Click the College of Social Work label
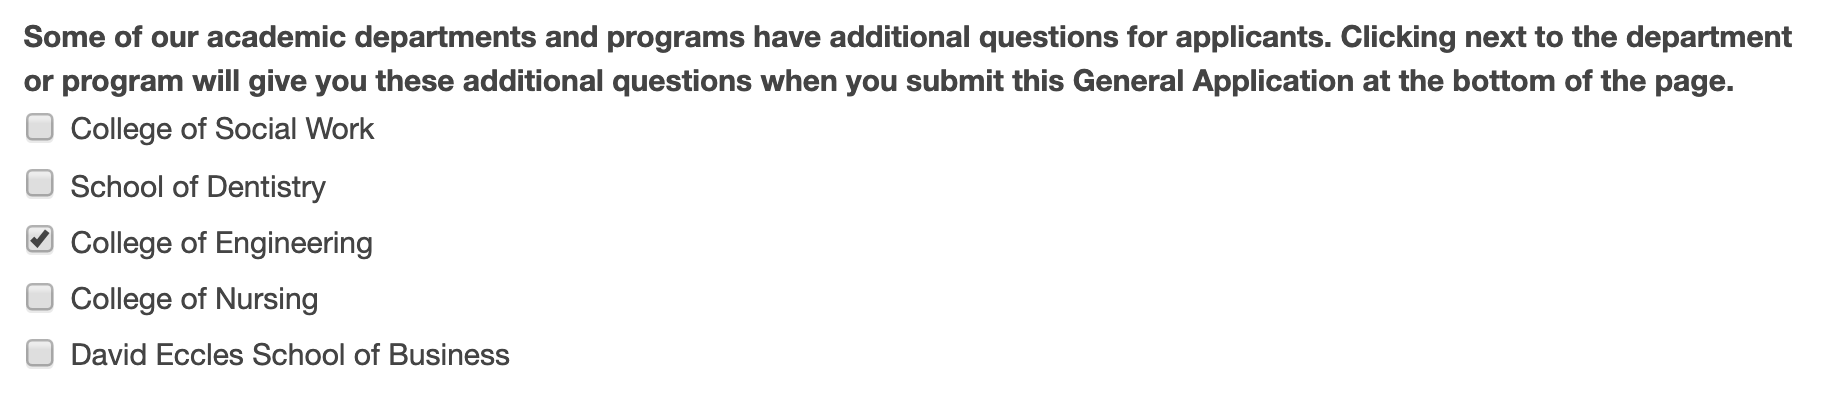 [222, 129]
